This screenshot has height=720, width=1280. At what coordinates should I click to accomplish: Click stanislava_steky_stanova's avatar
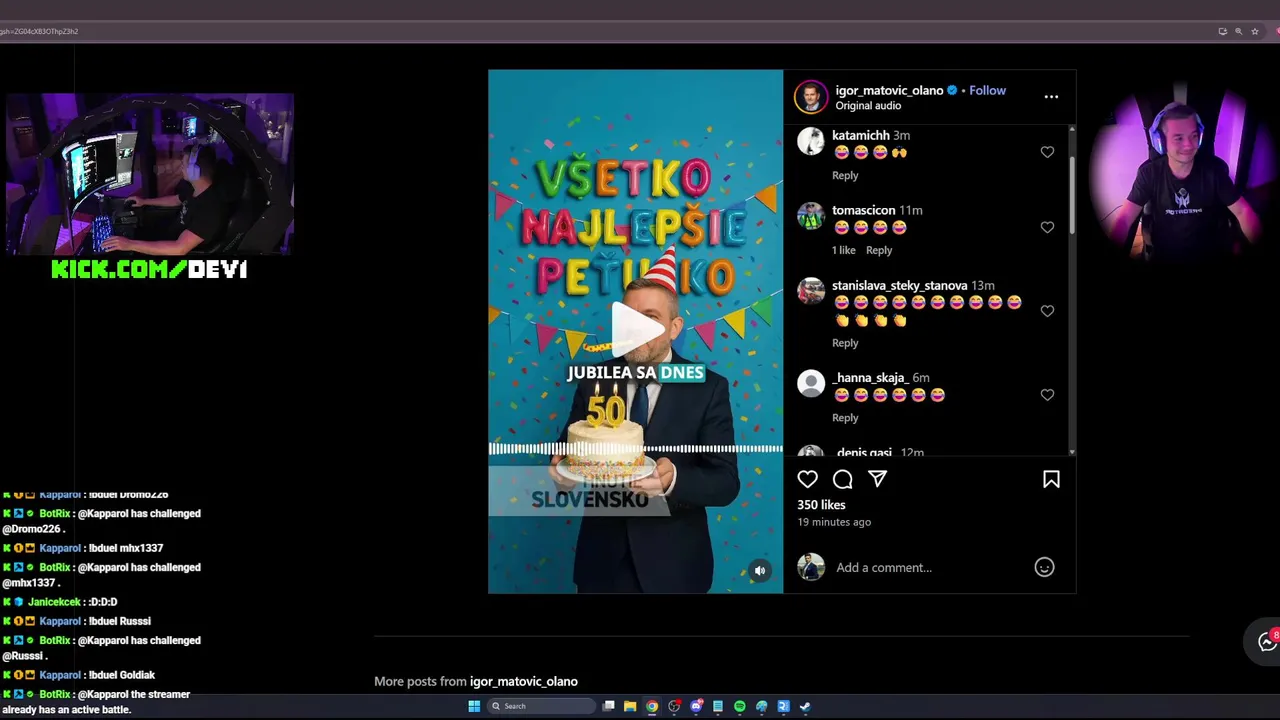[x=811, y=291]
